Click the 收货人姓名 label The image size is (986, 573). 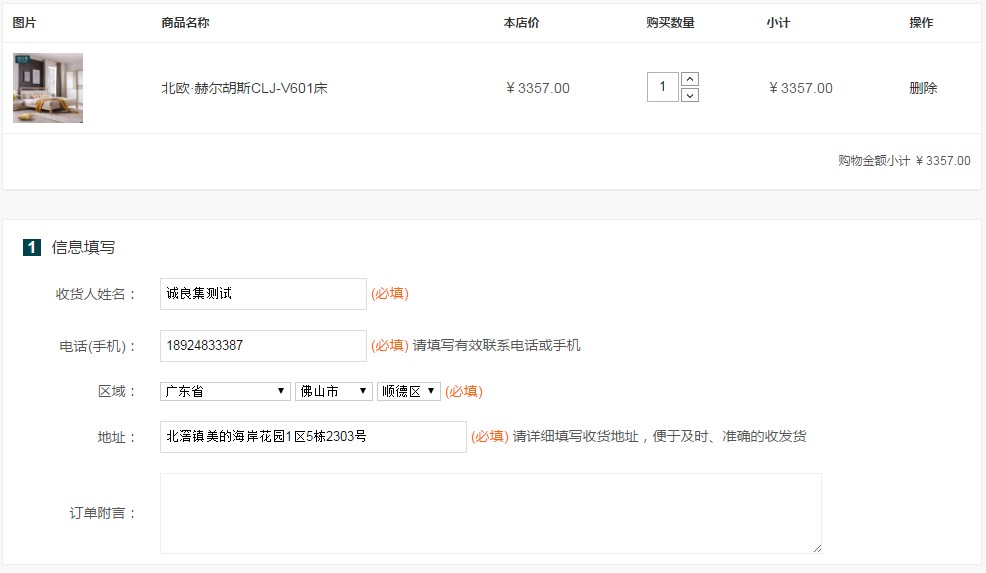(x=96, y=294)
